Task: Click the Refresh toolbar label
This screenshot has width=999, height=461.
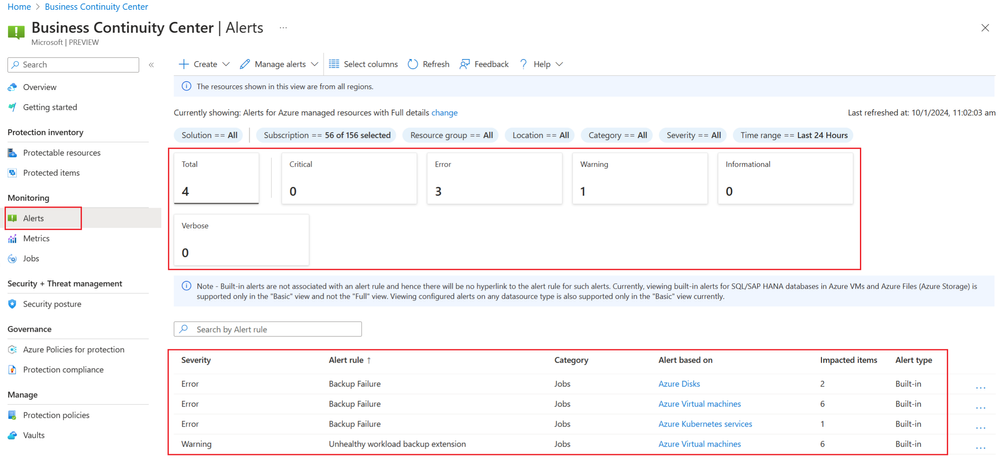Action: pos(436,64)
